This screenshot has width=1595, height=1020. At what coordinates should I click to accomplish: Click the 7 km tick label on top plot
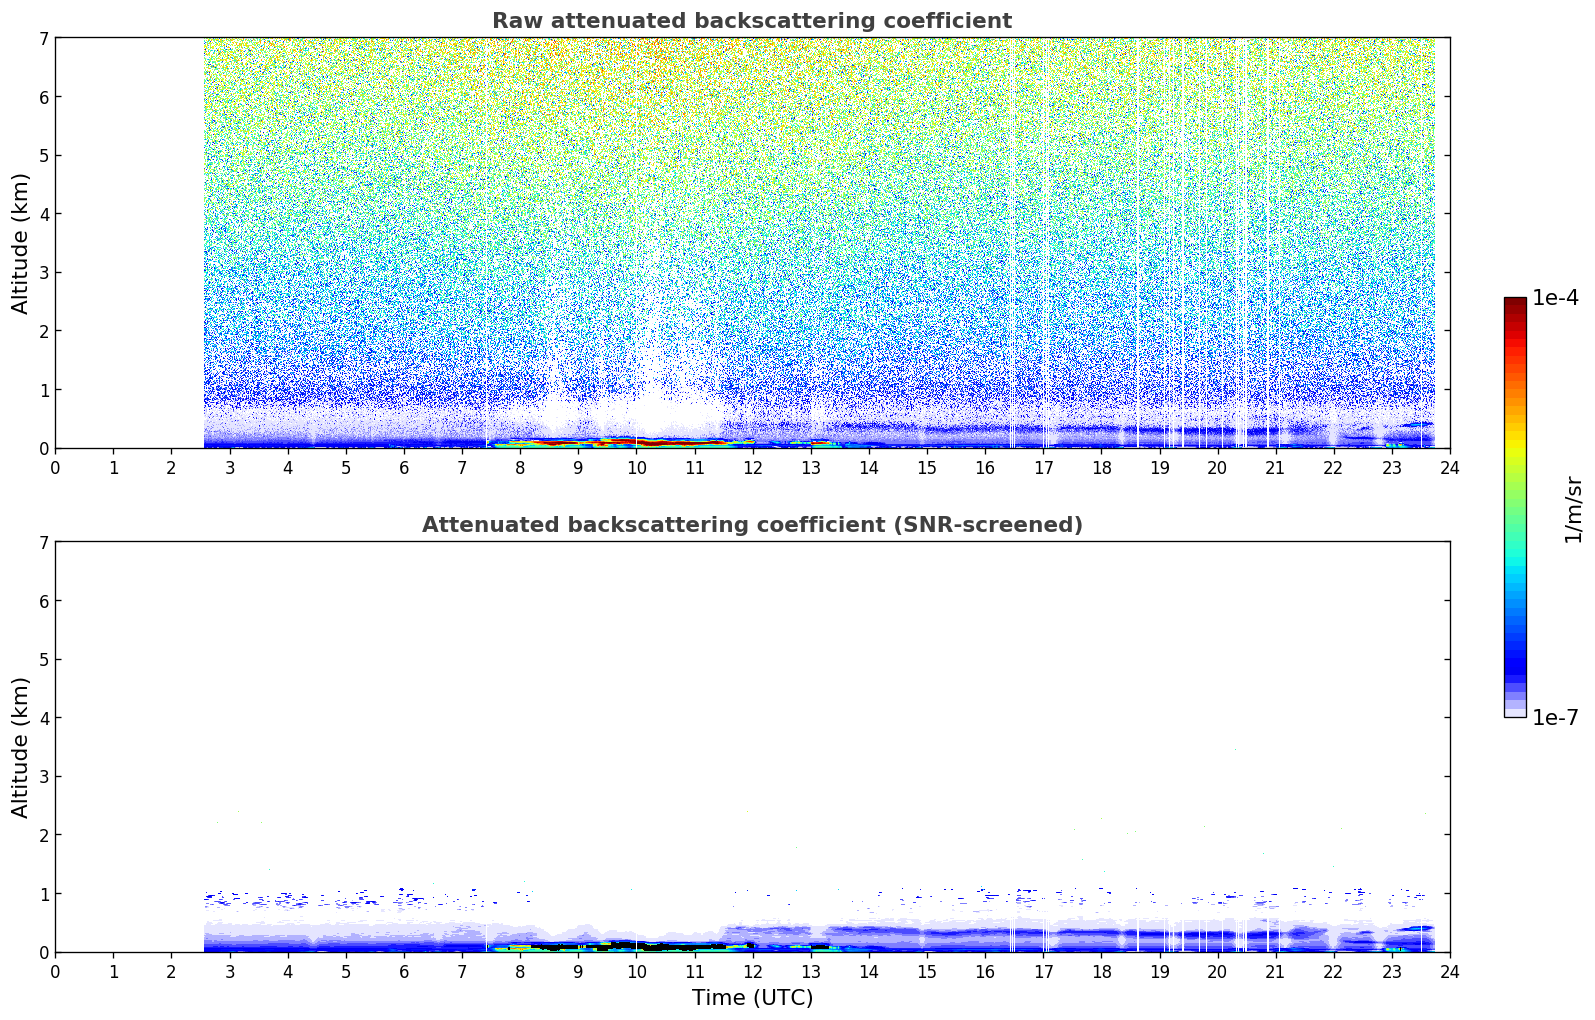coord(43,39)
